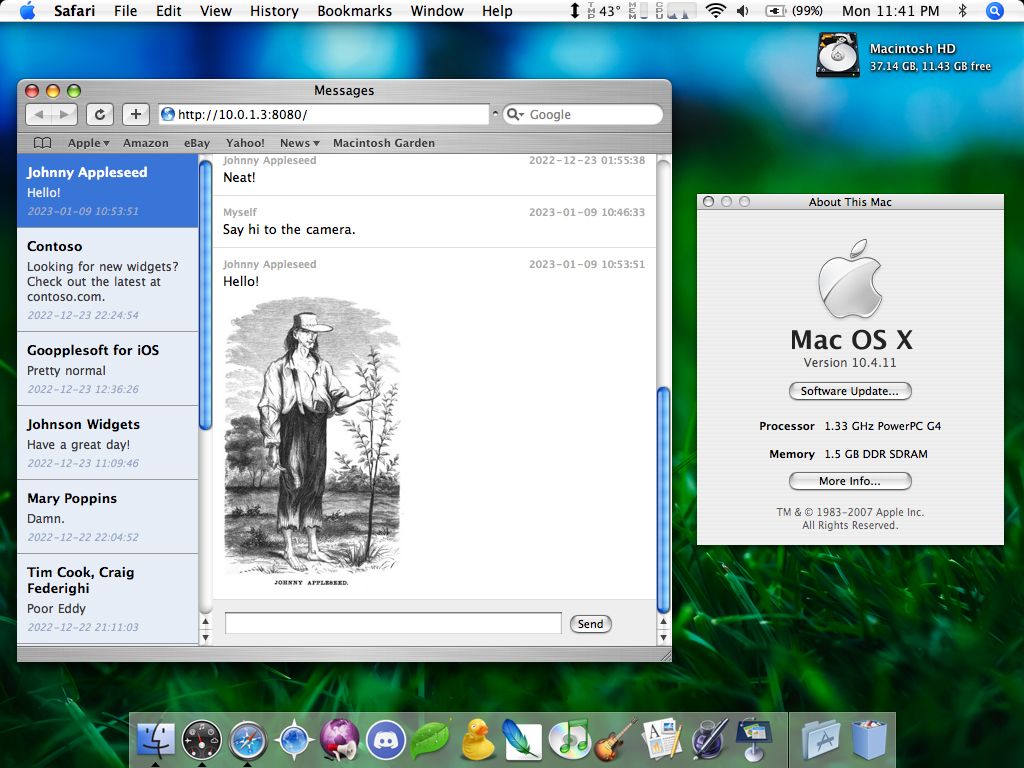Image resolution: width=1024 pixels, height=768 pixels.
Task: Open the History menu
Action: coord(274,11)
